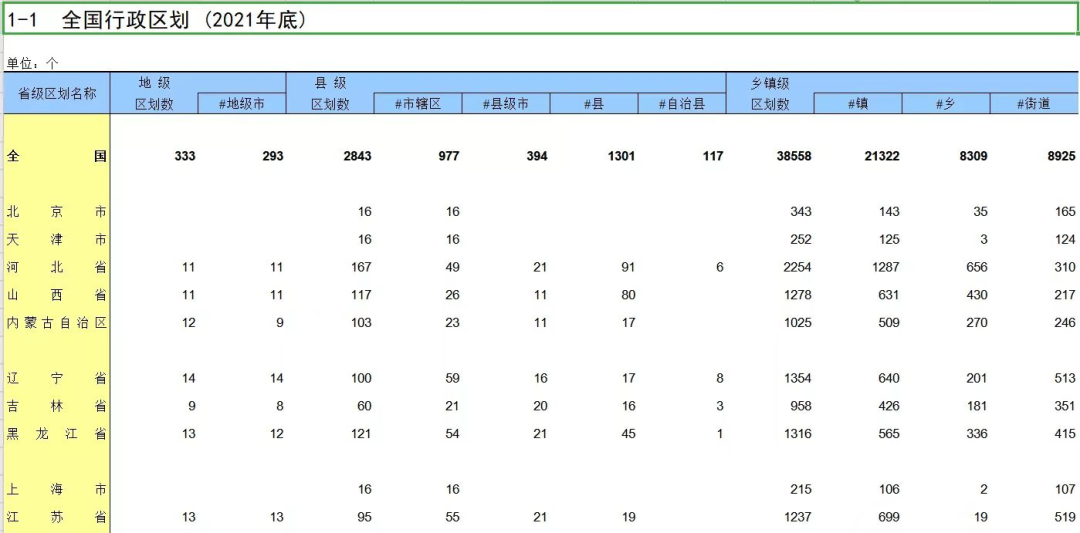The height and width of the screenshot is (533, 1080).
Task: Click the "#地级市" column header
Action: click(x=241, y=104)
